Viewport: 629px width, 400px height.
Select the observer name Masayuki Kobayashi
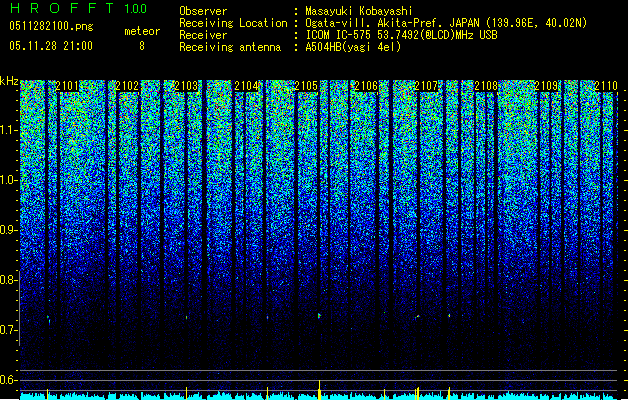click(x=359, y=11)
